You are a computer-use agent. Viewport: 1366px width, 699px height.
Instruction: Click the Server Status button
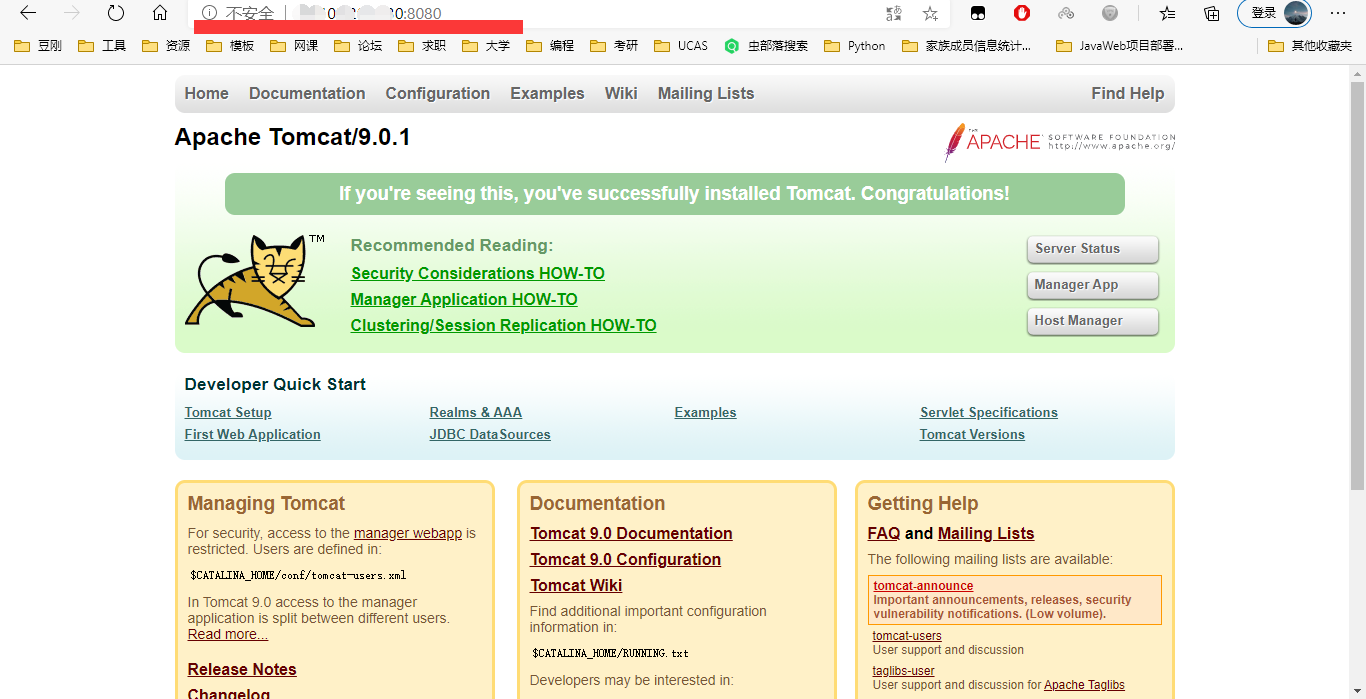coord(1093,249)
